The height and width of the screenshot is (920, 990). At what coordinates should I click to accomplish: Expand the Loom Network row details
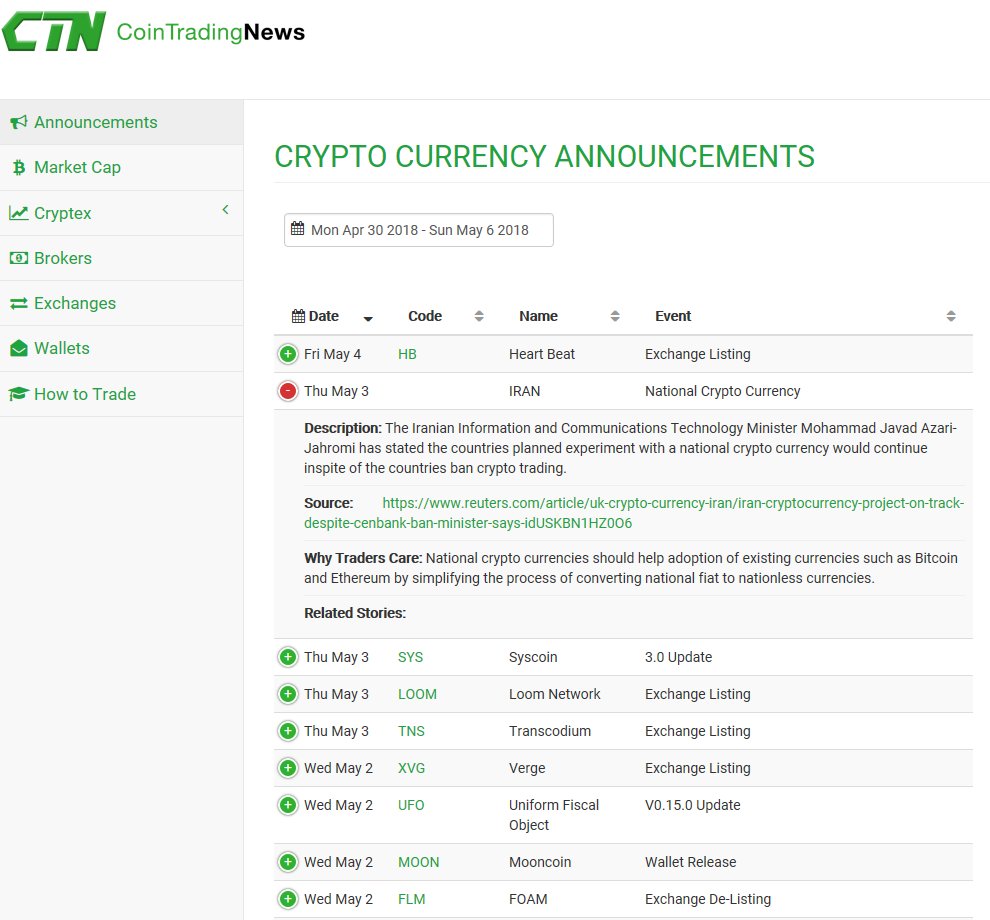(x=288, y=695)
